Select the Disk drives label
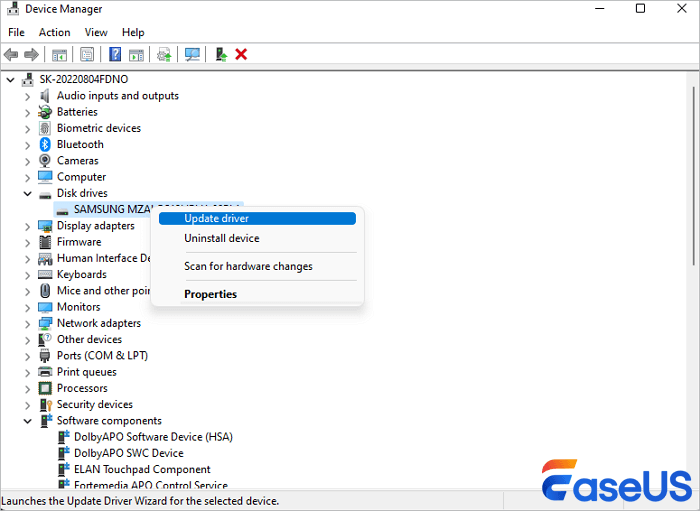Viewport: 700px width, 511px height. click(x=82, y=193)
